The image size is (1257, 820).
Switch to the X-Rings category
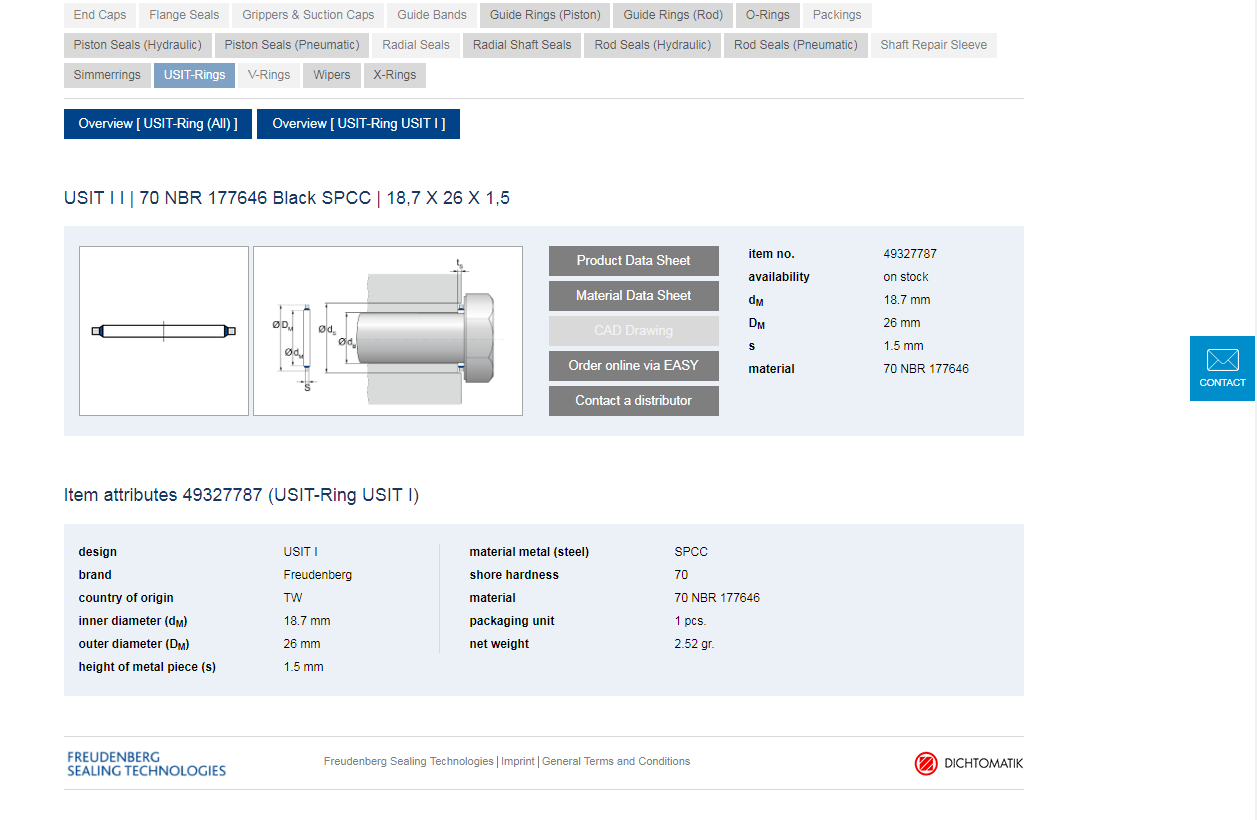tap(395, 75)
